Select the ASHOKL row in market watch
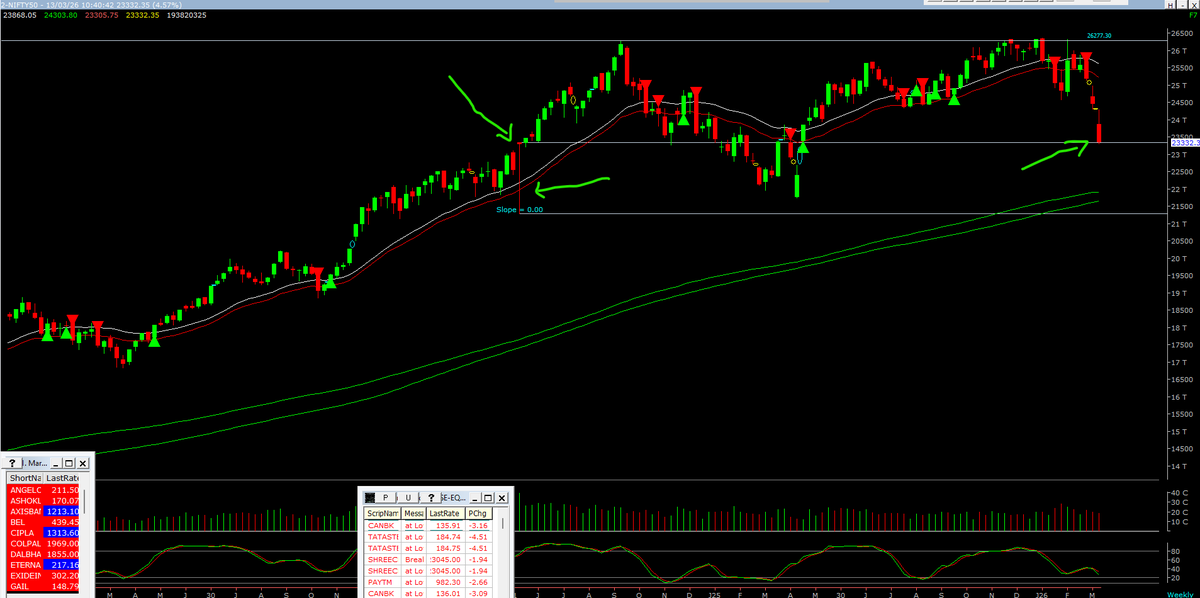This screenshot has width=1200, height=598. pyautogui.click(x=44, y=500)
